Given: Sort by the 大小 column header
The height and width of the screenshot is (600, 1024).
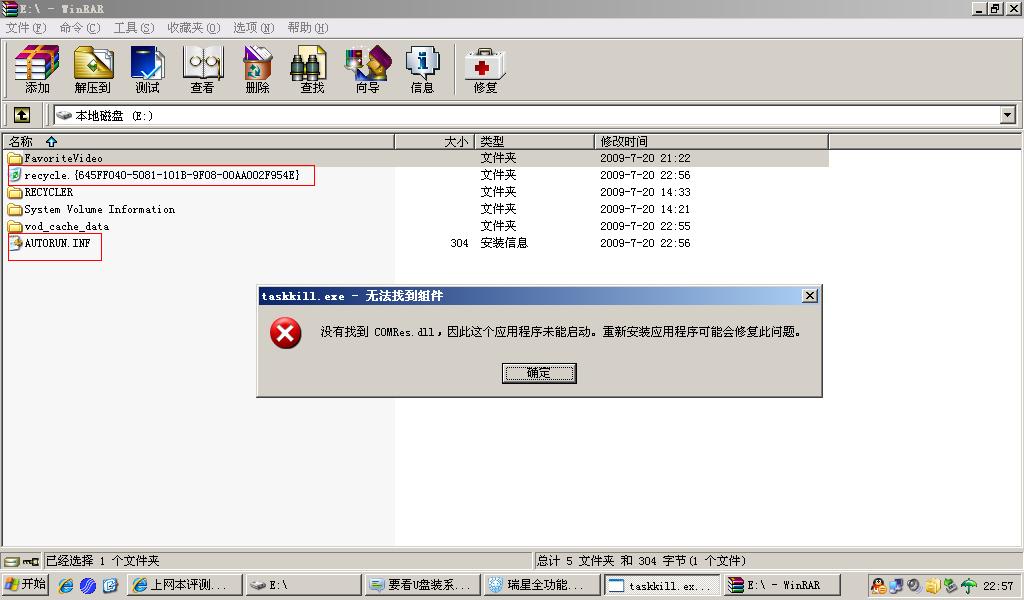Looking at the screenshot, I should (434, 141).
